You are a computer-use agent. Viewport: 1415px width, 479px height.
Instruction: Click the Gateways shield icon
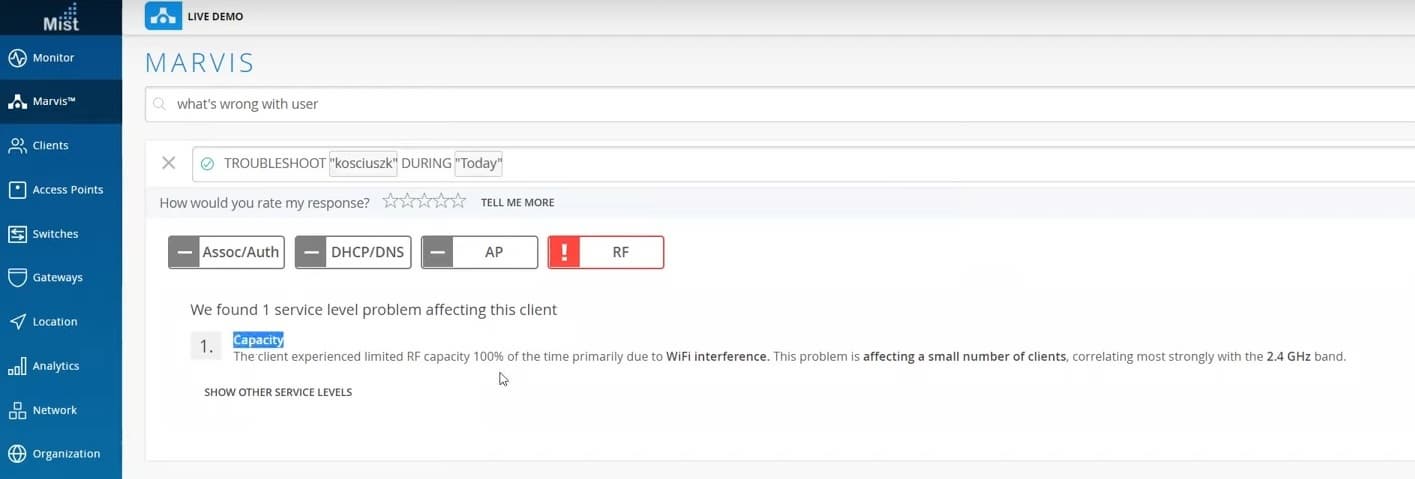click(17, 278)
